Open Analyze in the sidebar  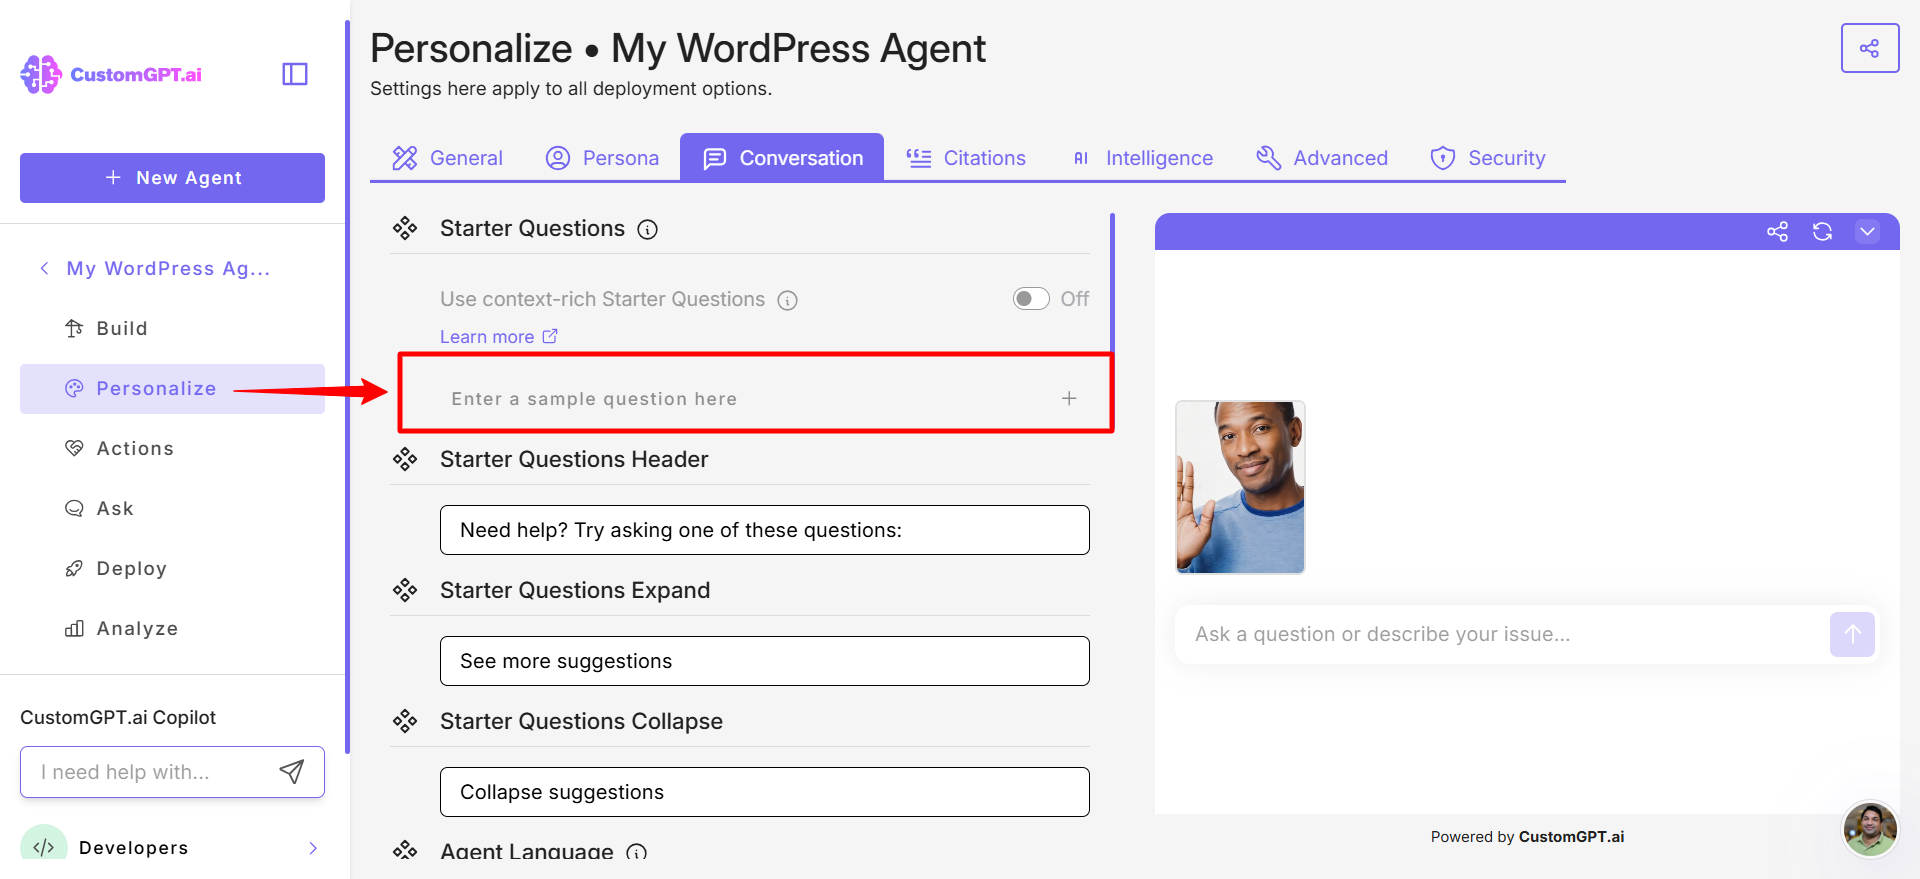172,628
